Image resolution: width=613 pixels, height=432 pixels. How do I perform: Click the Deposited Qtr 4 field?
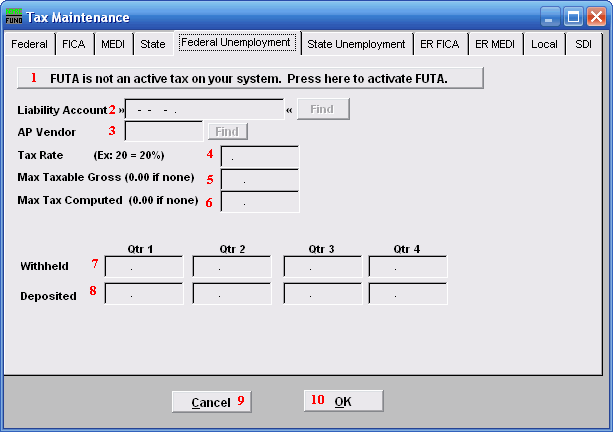tap(407, 294)
